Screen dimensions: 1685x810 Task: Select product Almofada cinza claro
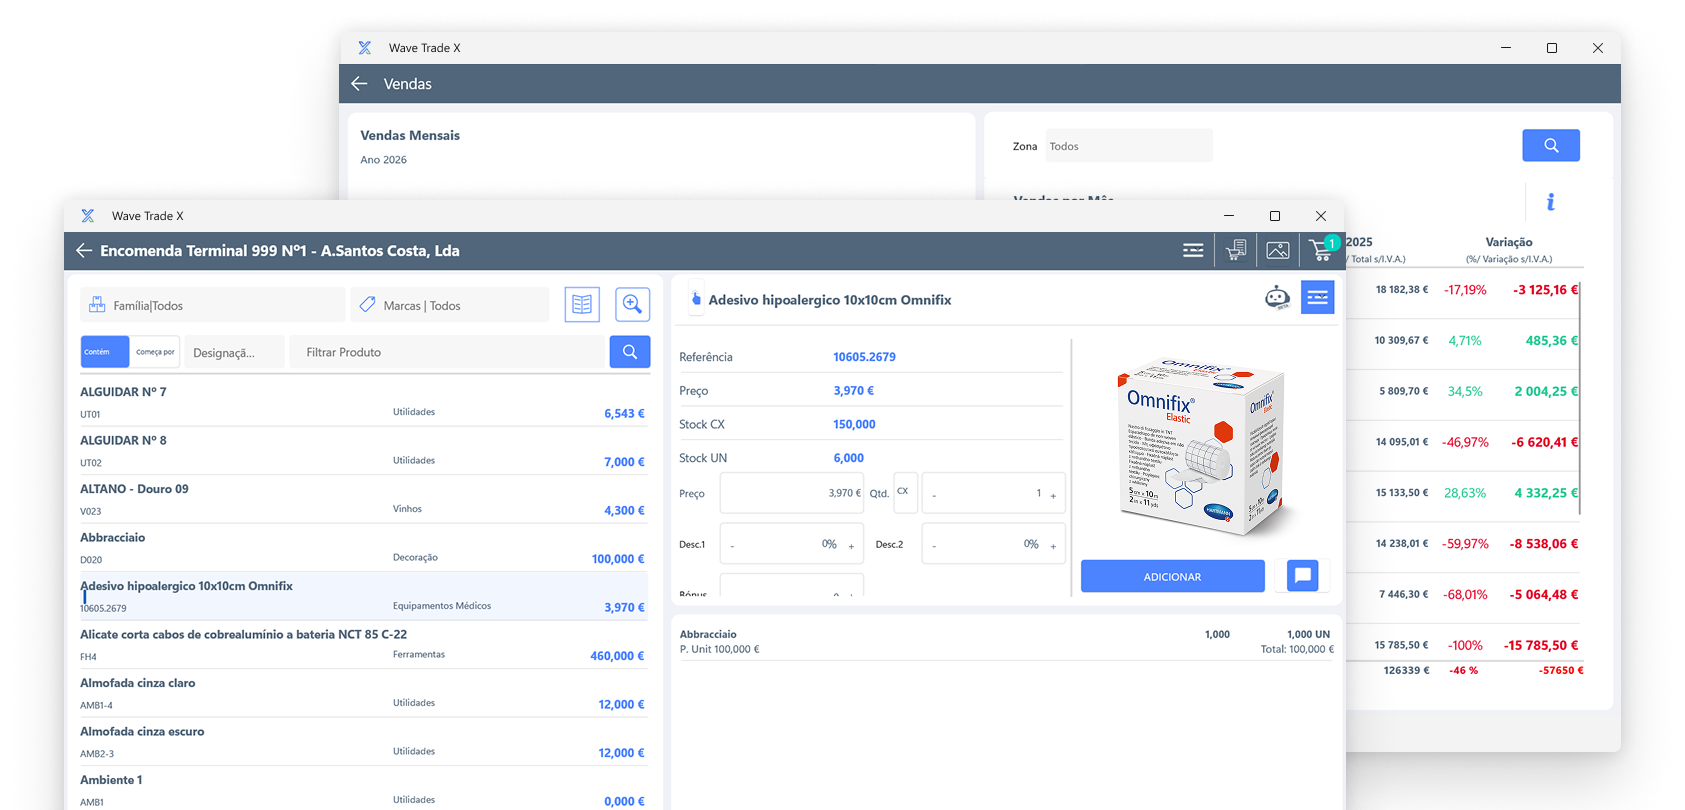[x=364, y=693]
